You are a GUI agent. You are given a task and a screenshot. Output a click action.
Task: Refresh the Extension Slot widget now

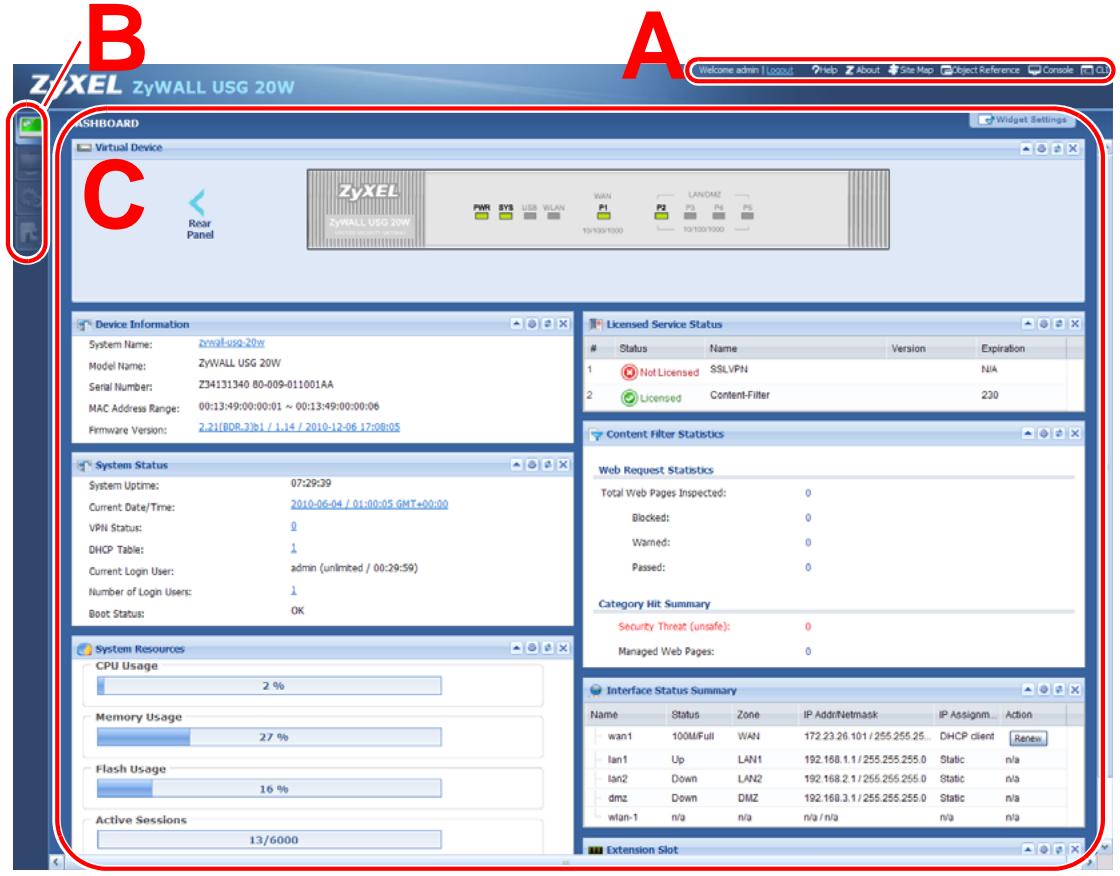[1059, 850]
